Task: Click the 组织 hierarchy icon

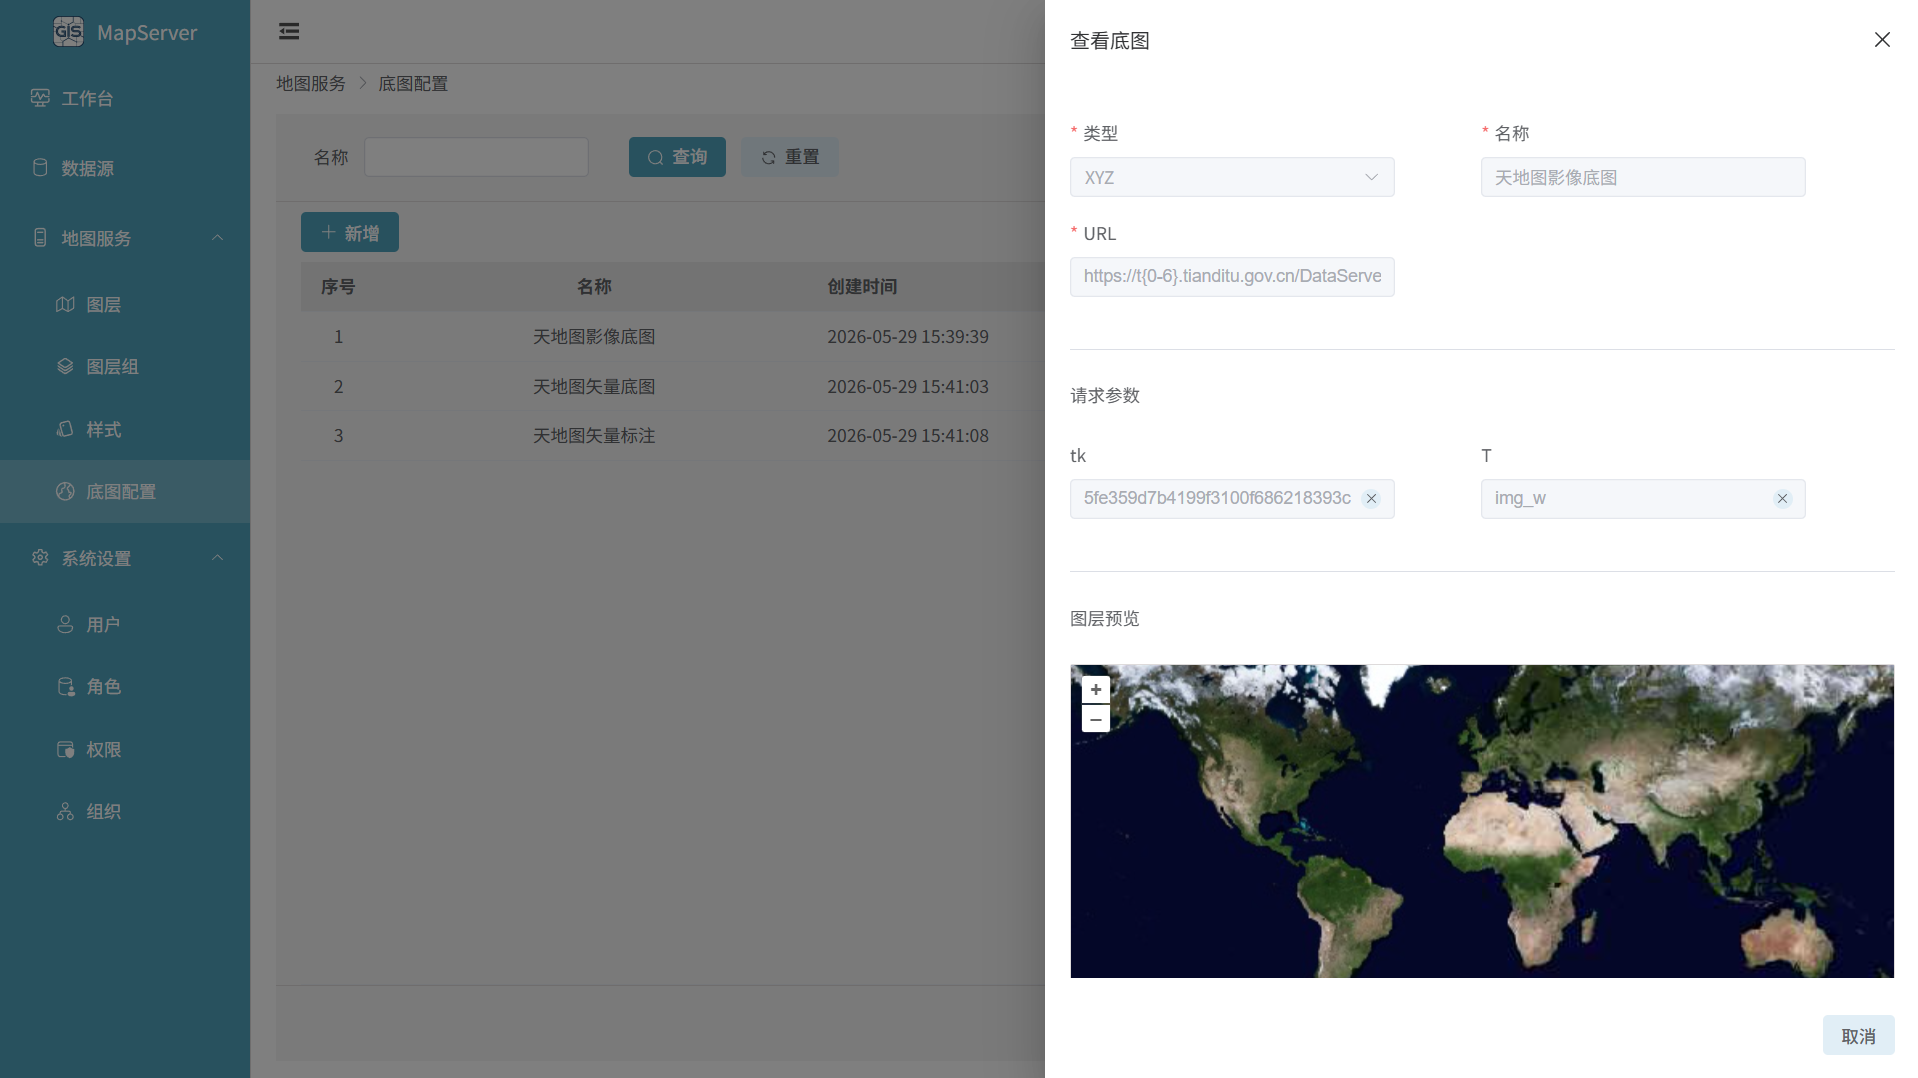Action: pos(65,811)
